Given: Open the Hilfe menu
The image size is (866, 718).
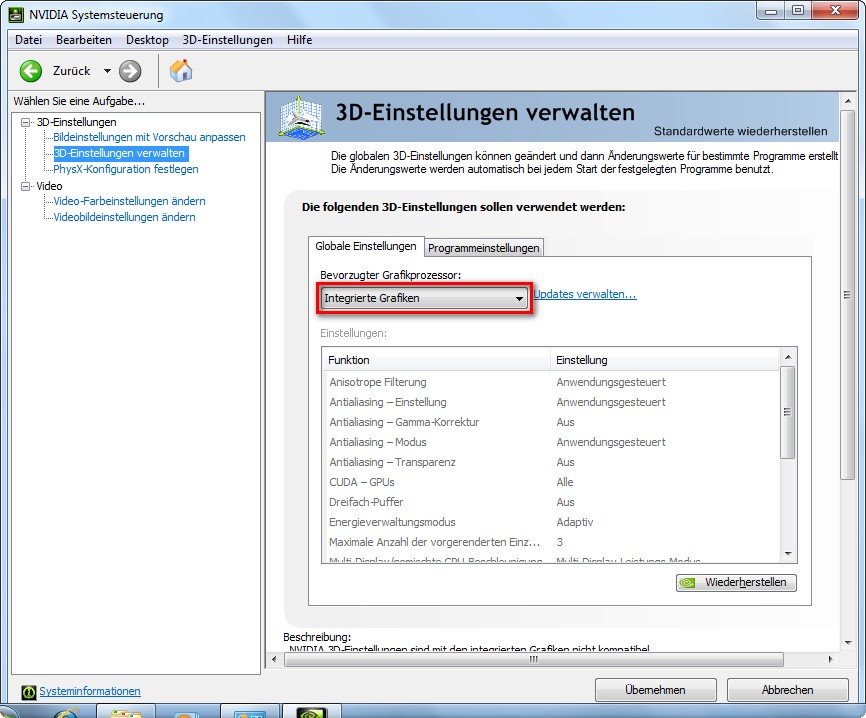Looking at the screenshot, I should point(299,40).
